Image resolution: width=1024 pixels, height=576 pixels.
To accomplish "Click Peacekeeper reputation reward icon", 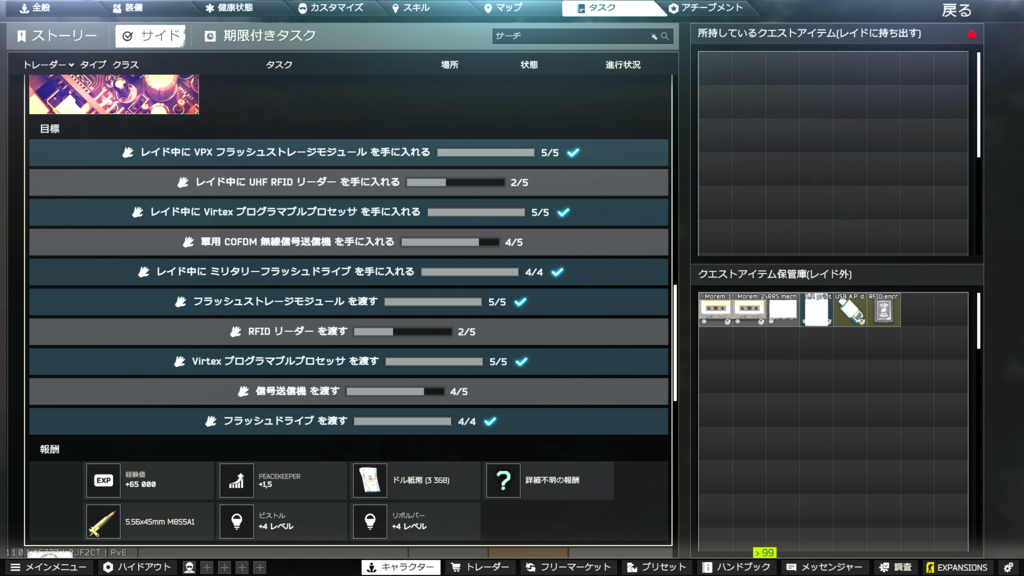I will pos(236,481).
